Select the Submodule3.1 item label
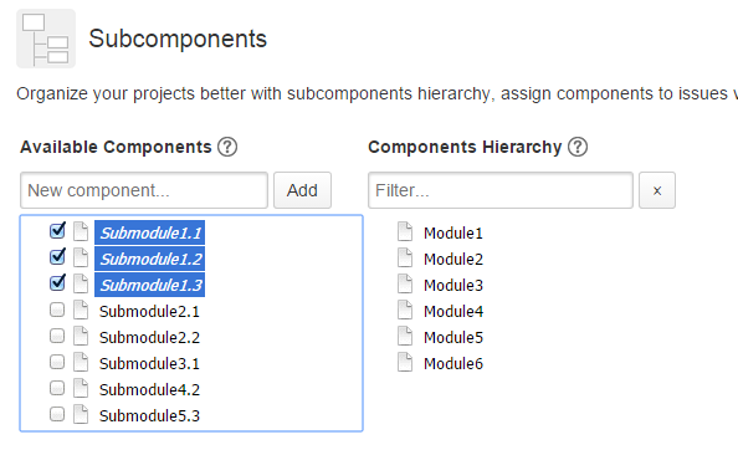This screenshot has height=450, width=738. point(149,364)
